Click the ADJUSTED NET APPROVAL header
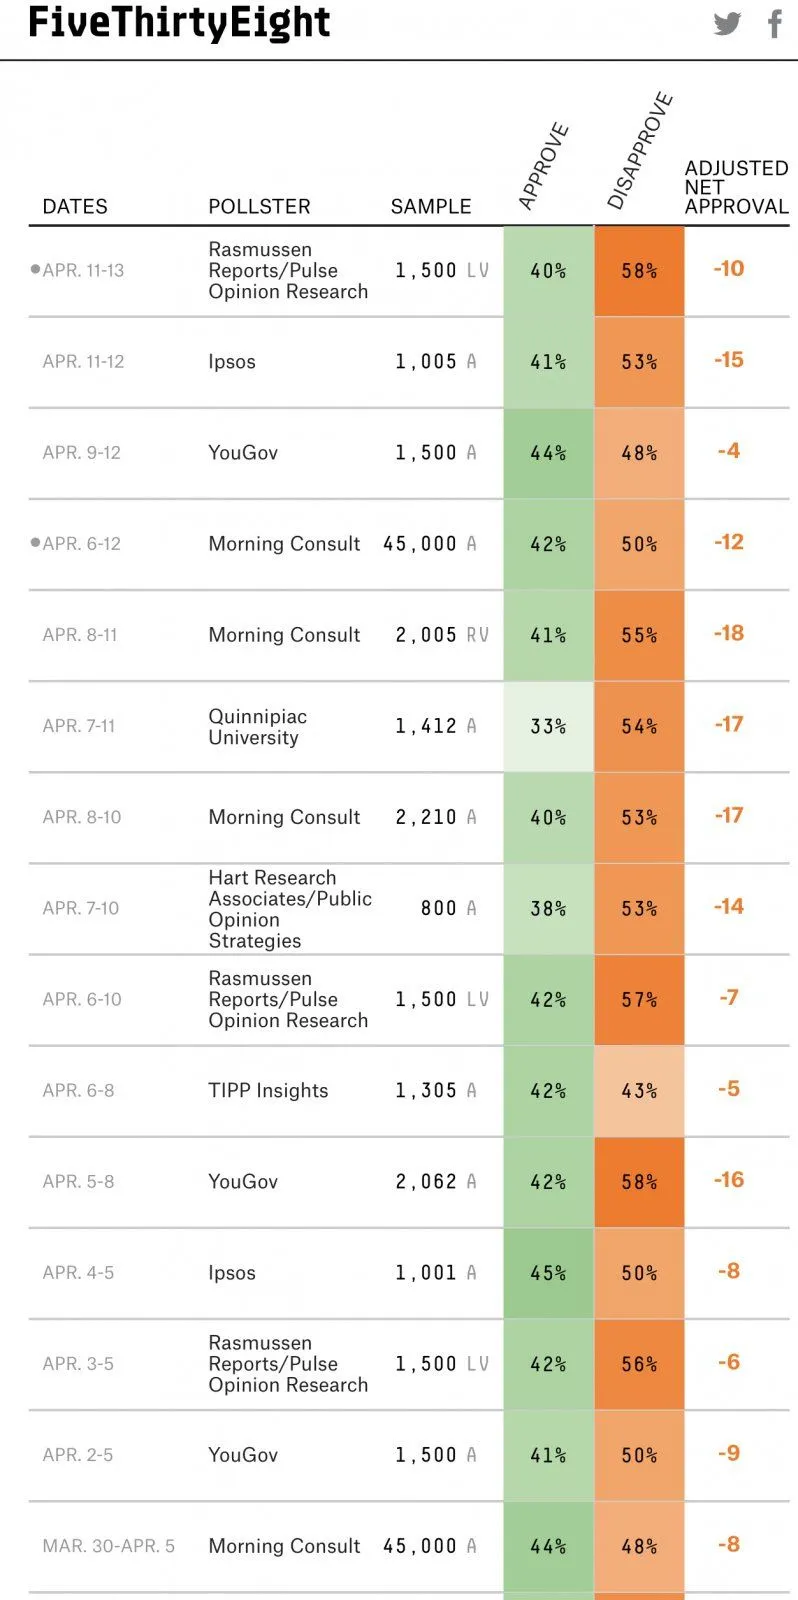The height and width of the screenshot is (1600, 798). pos(736,187)
